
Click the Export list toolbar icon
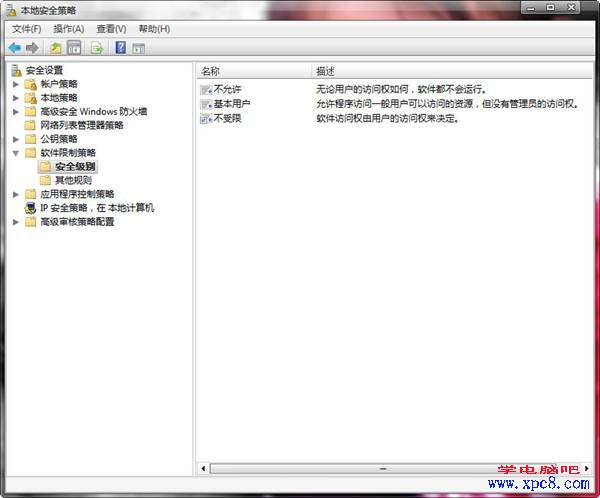click(97, 47)
